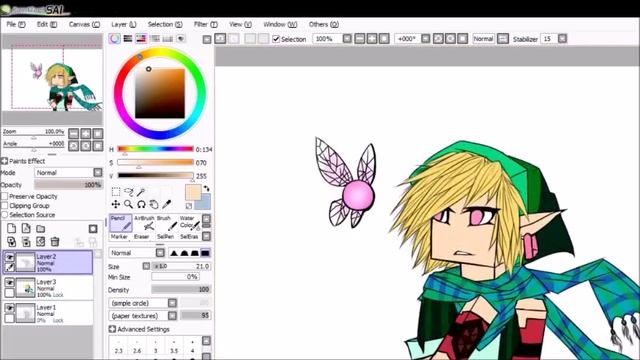
Task: Toggle the Selection checkbox in toolbar
Action: click(276, 39)
